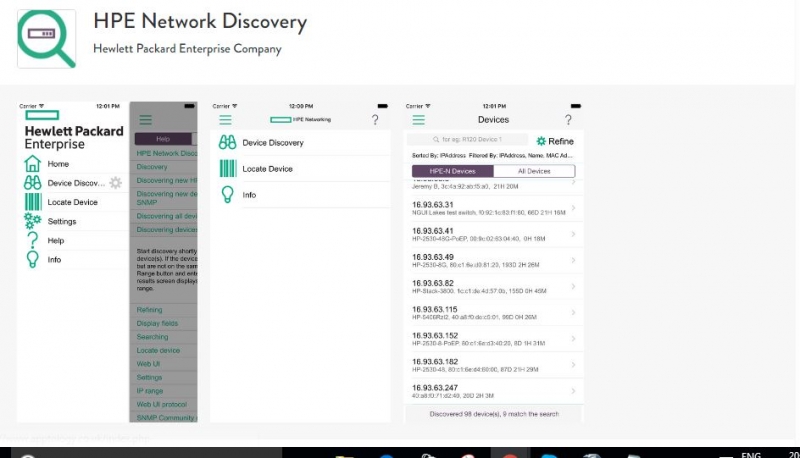Switch to the All Devices segment

click(x=532, y=171)
